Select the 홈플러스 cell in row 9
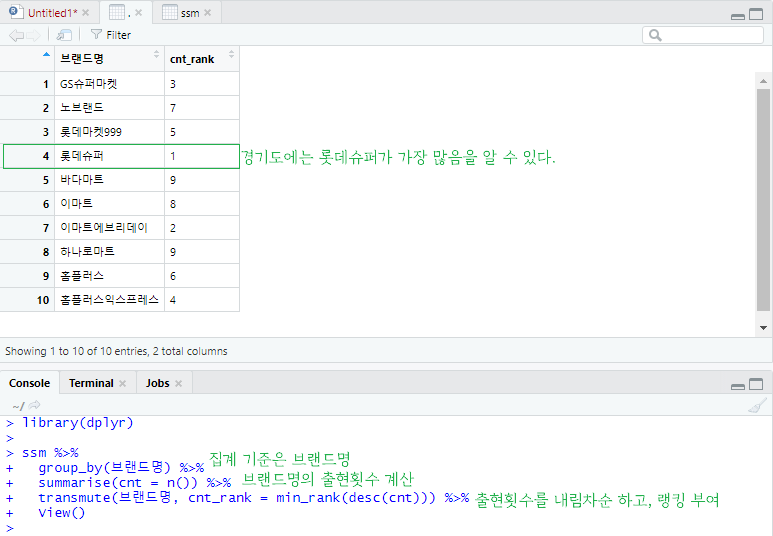This screenshot has height=536, width=773. 109,276
